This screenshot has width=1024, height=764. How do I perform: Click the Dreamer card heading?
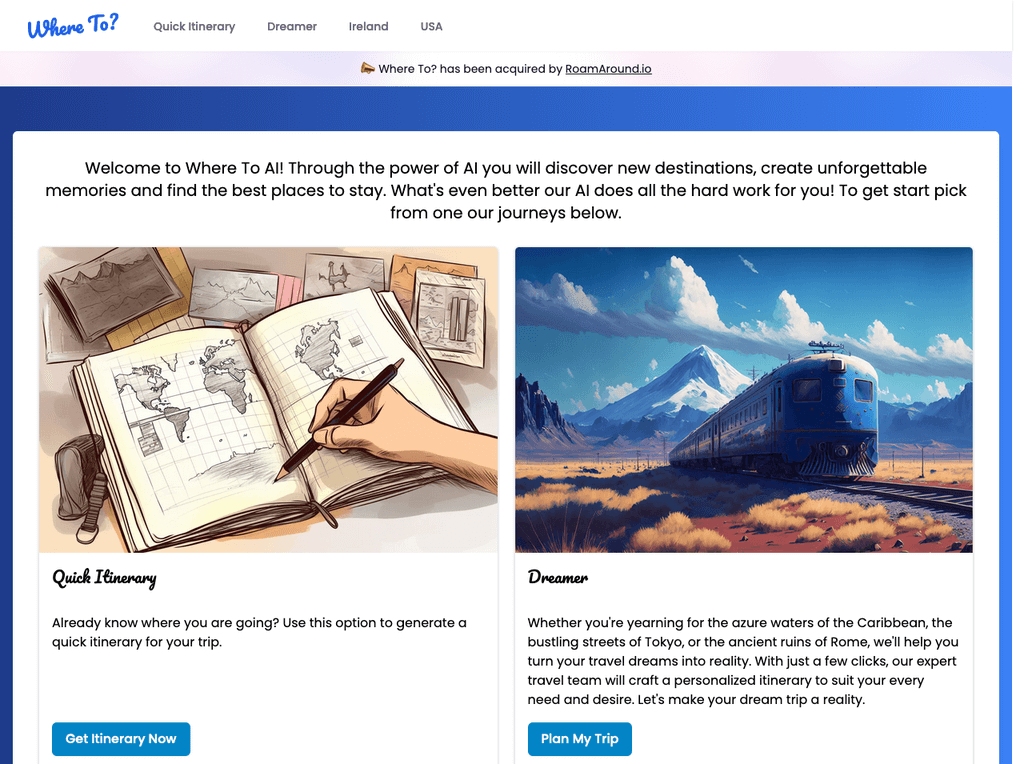(558, 577)
